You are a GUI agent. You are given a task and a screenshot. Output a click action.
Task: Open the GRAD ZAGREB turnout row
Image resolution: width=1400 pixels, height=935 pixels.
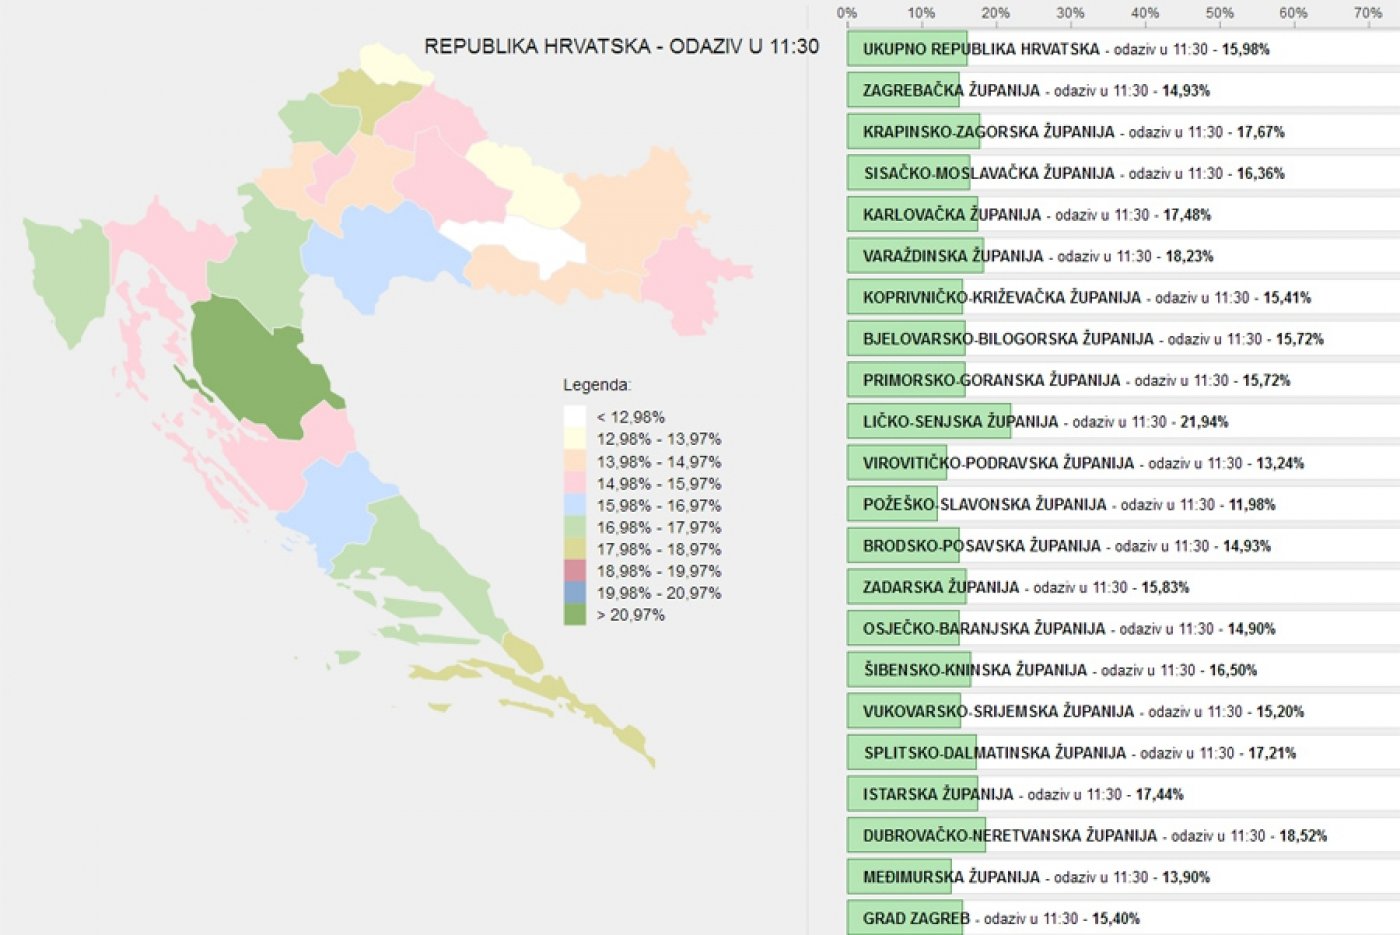pyautogui.click(x=904, y=918)
